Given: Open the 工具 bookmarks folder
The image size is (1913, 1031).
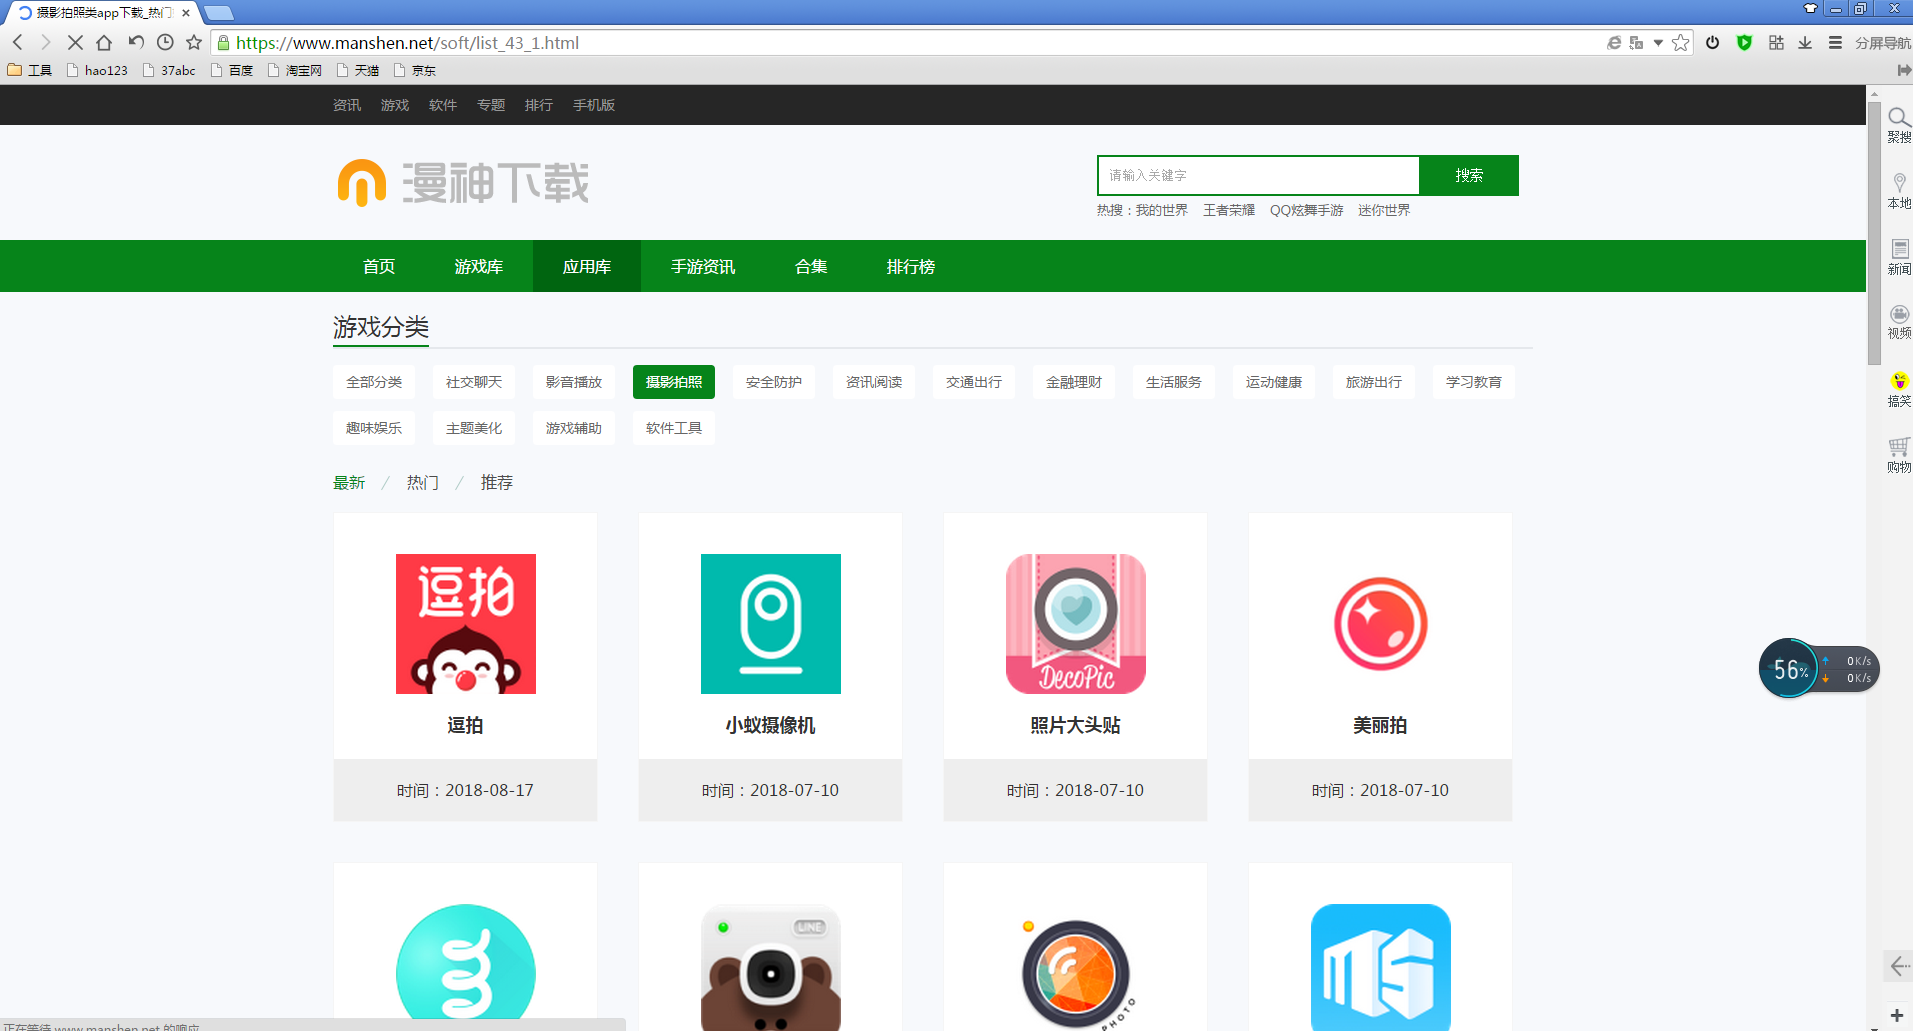Looking at the screenshot, I should tap(30, 71).
